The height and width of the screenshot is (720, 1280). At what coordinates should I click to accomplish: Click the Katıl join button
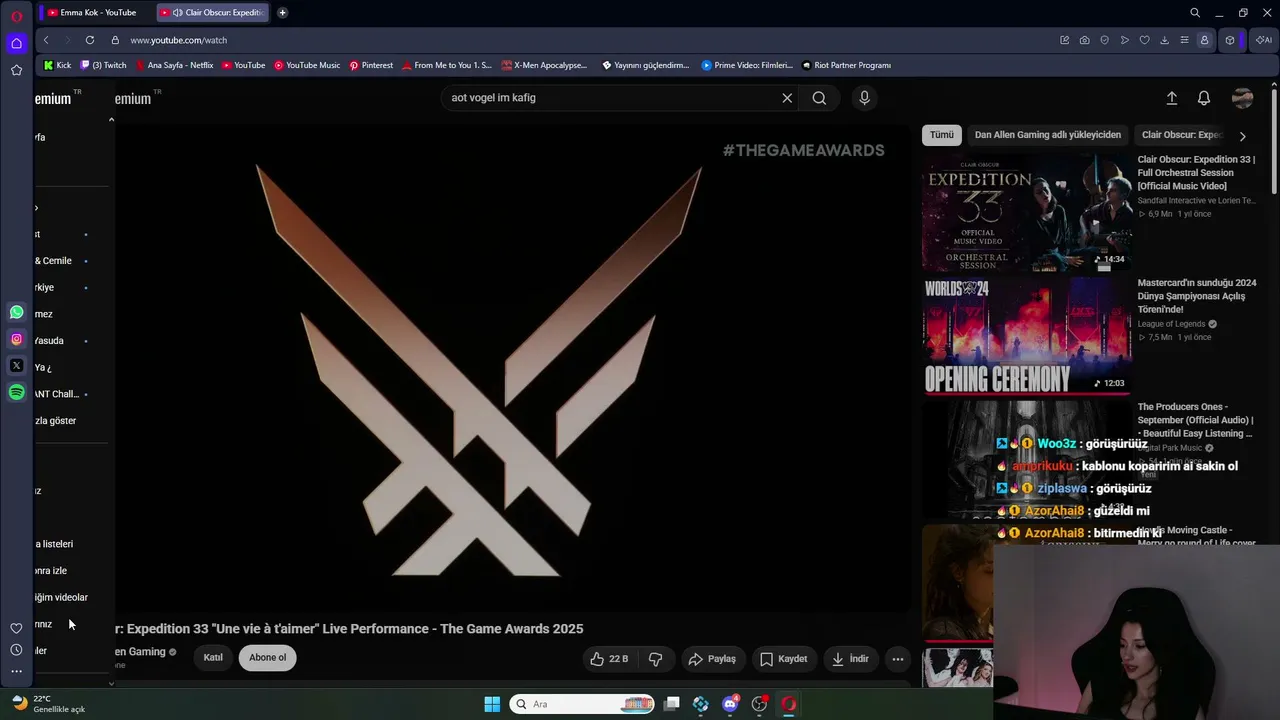point(213,658)
